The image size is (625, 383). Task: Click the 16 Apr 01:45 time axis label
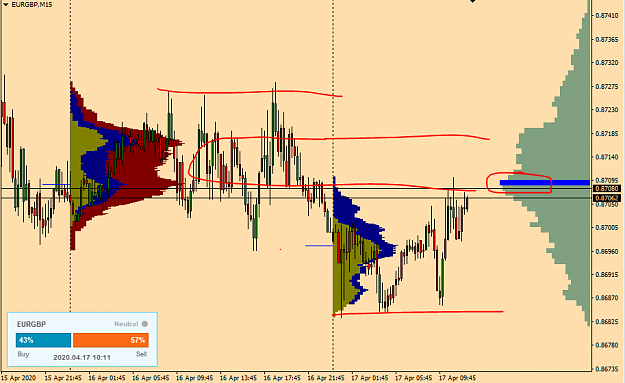pyautogui.click(x=107, y=378)
